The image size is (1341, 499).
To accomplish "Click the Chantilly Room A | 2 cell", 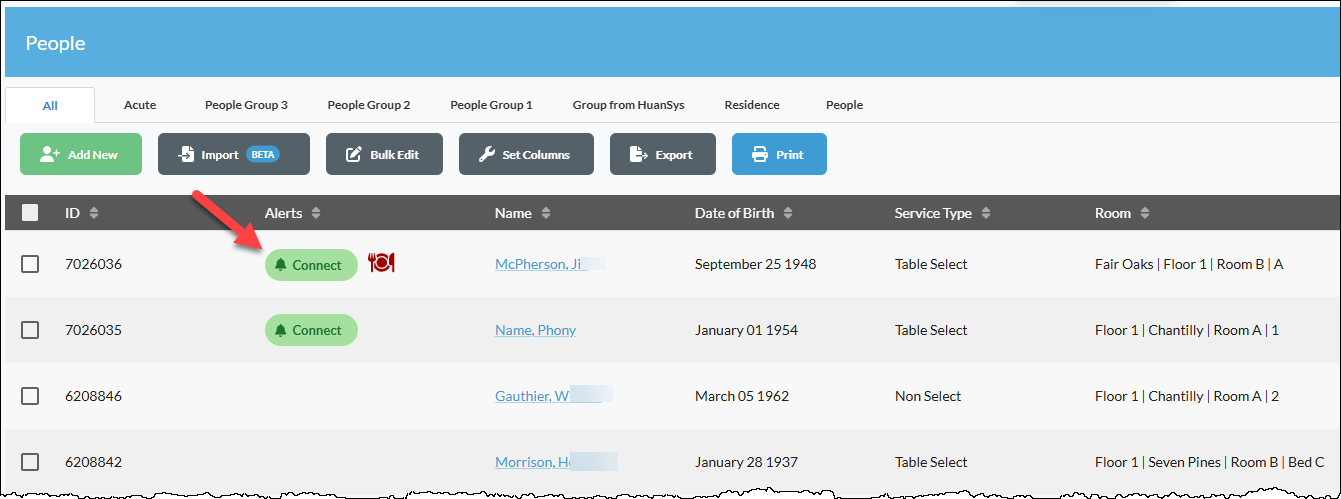I will coord(1187,396).
